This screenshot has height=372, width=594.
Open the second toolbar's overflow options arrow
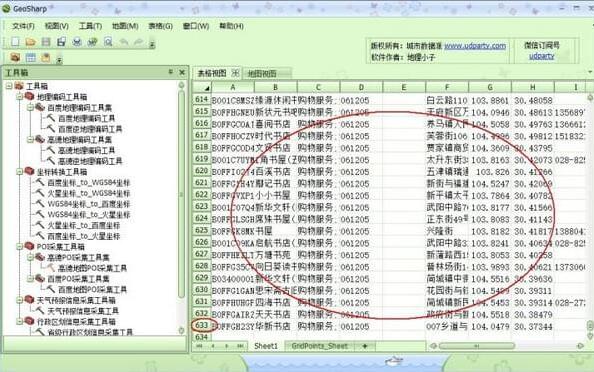coord(59,60)
